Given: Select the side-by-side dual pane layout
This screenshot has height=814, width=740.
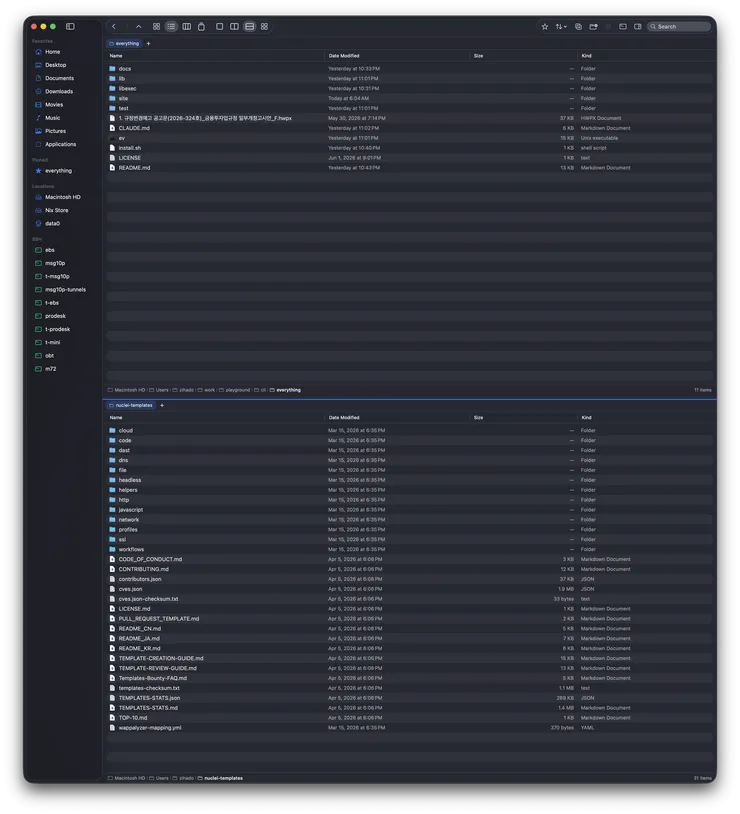Looking at the screenshot, I should click(x=235, y=26).
